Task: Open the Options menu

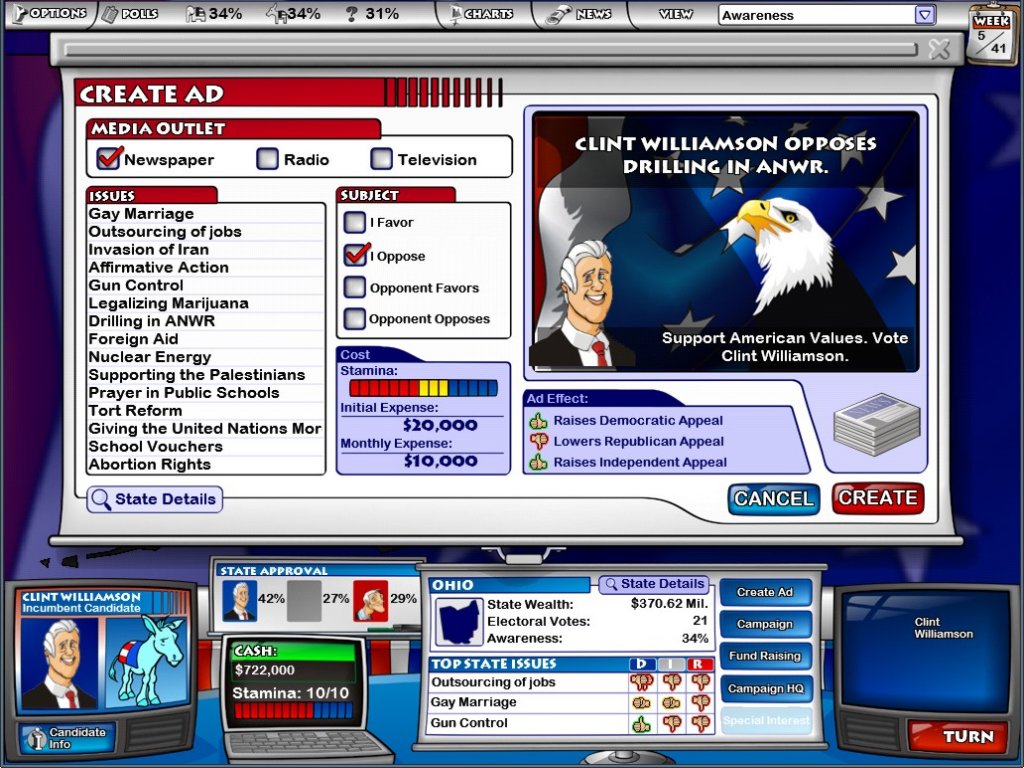Action: [x=47, y=14]
